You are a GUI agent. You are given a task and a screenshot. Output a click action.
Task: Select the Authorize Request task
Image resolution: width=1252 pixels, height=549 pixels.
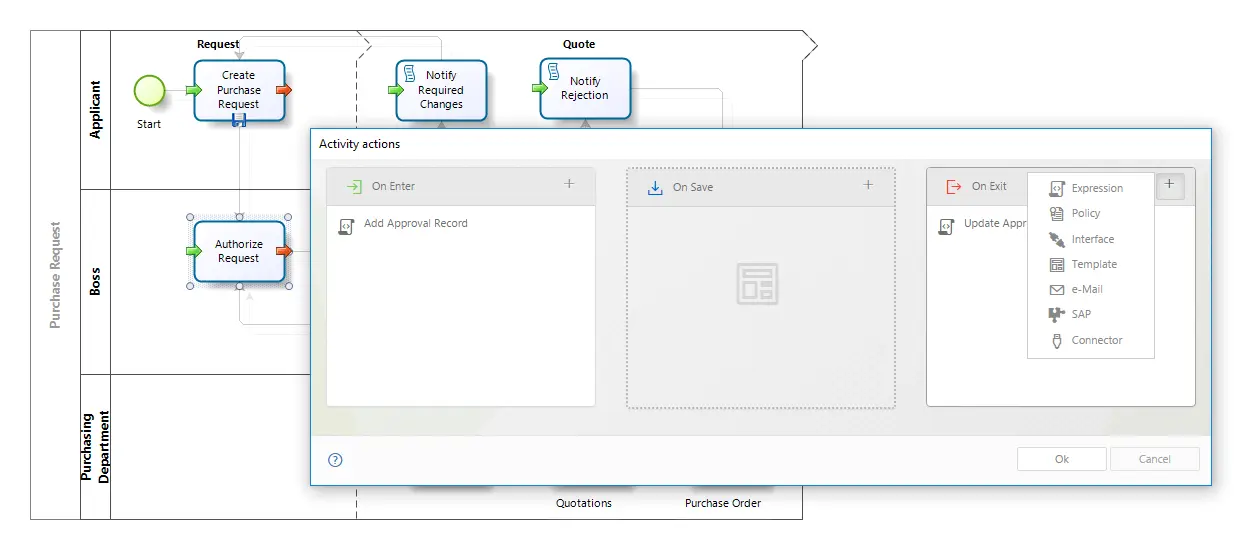point(239,251)
